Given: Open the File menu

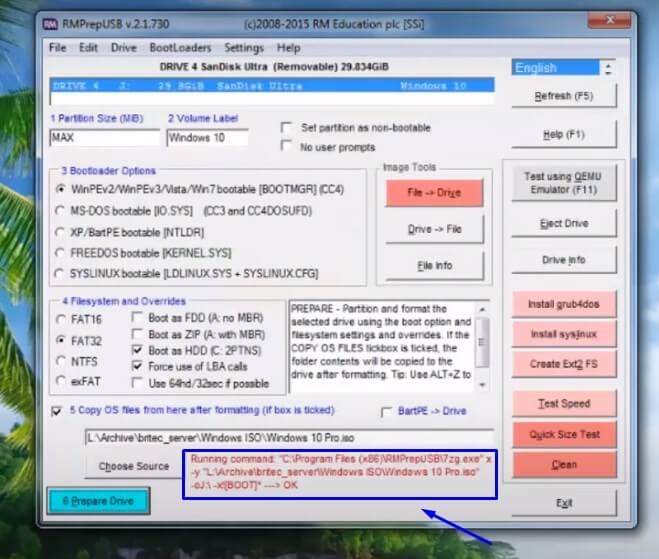Looking at the screenshot, I should (x=58, y=47).
